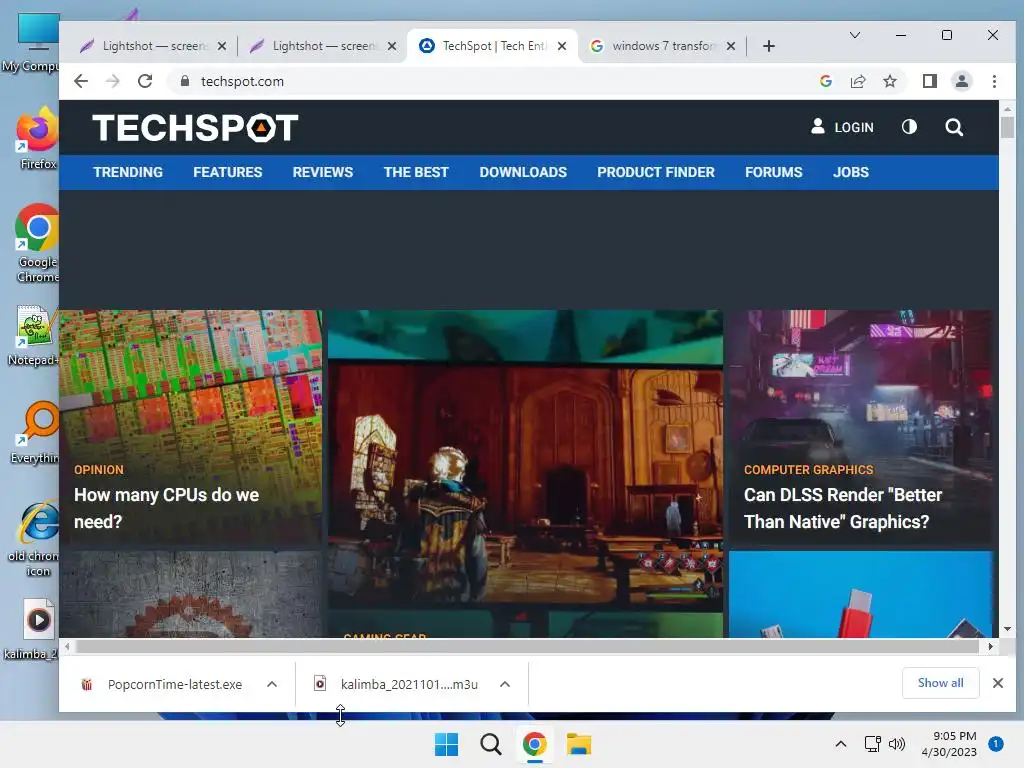The width and height of the screenshot is (1024, 768).
Task: Open TechSpot site search
Action: 954,127
